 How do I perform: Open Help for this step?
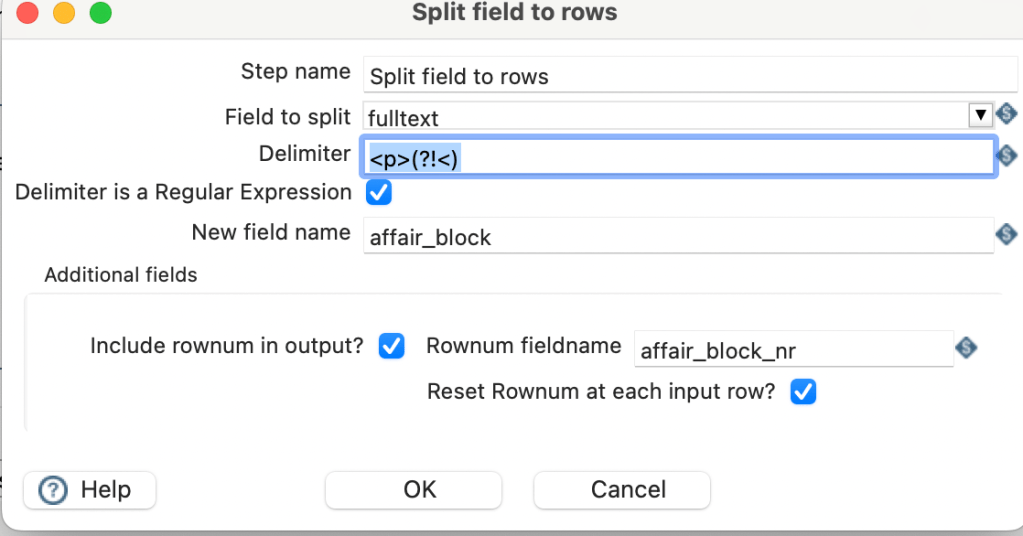pos(89,490)
